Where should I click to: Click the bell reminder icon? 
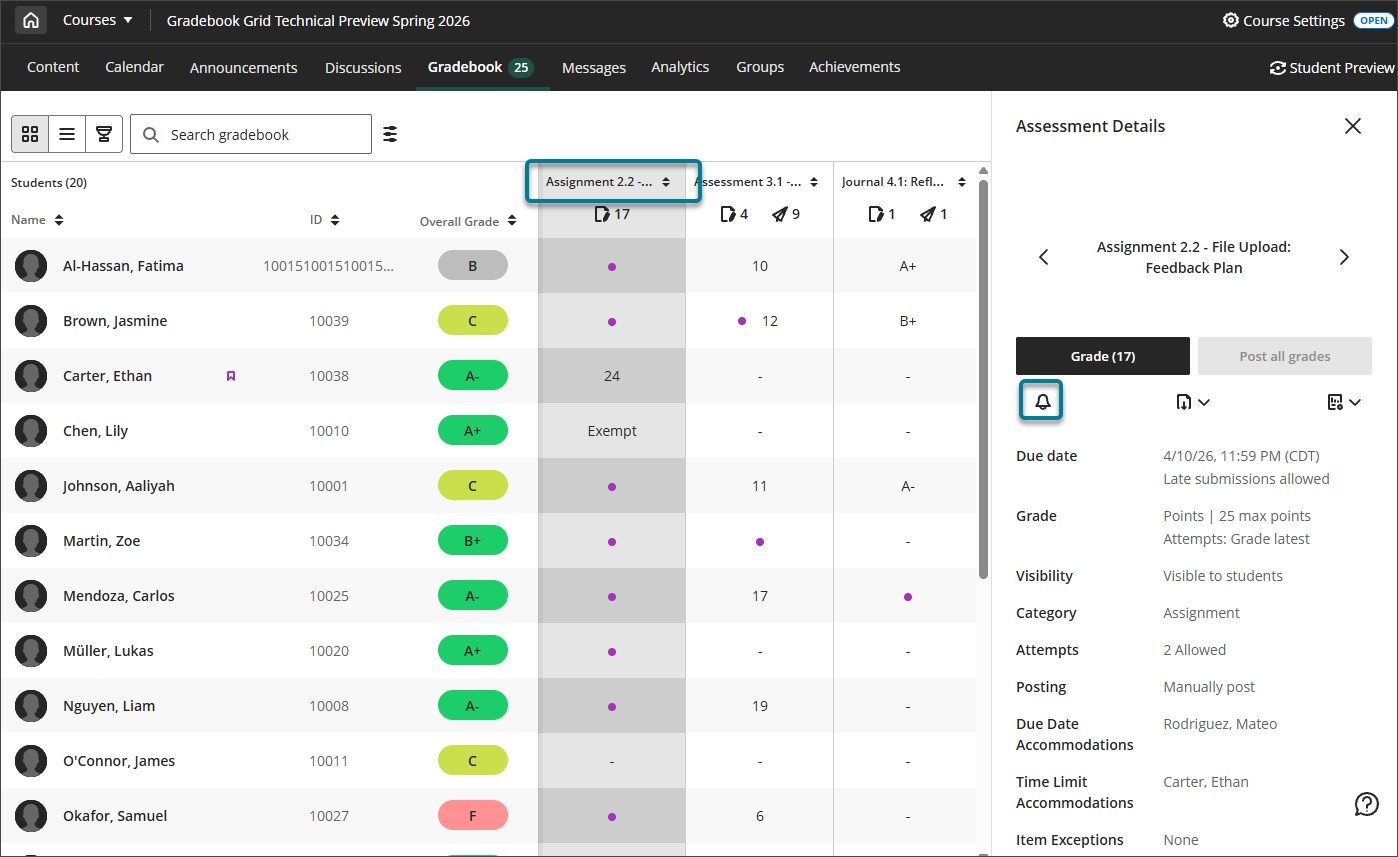[x=1043, y=401]
